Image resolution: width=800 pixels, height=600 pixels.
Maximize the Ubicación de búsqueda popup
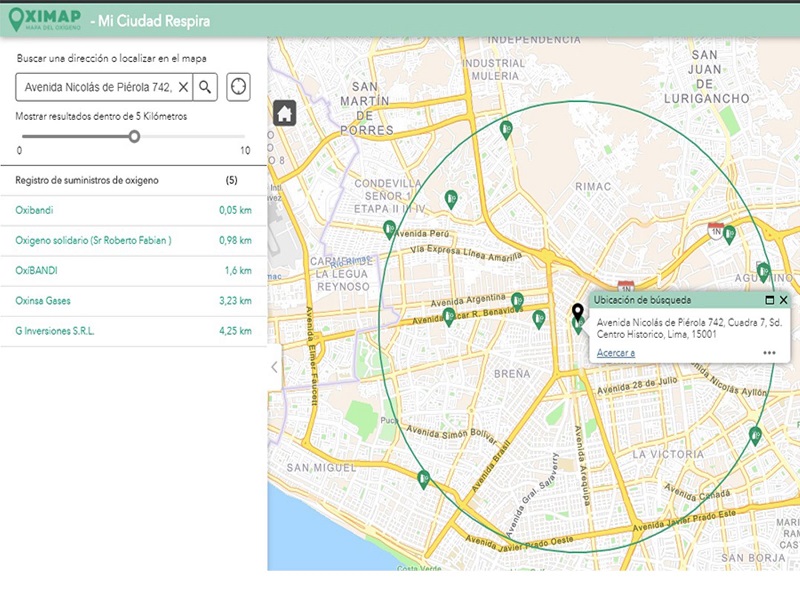[x=770, y=300]
